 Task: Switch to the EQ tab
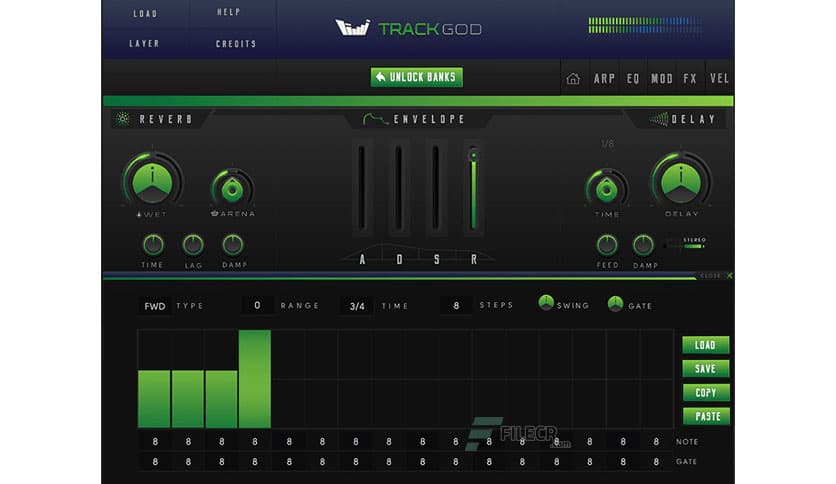pyautogui.click(x=633, y=78)
